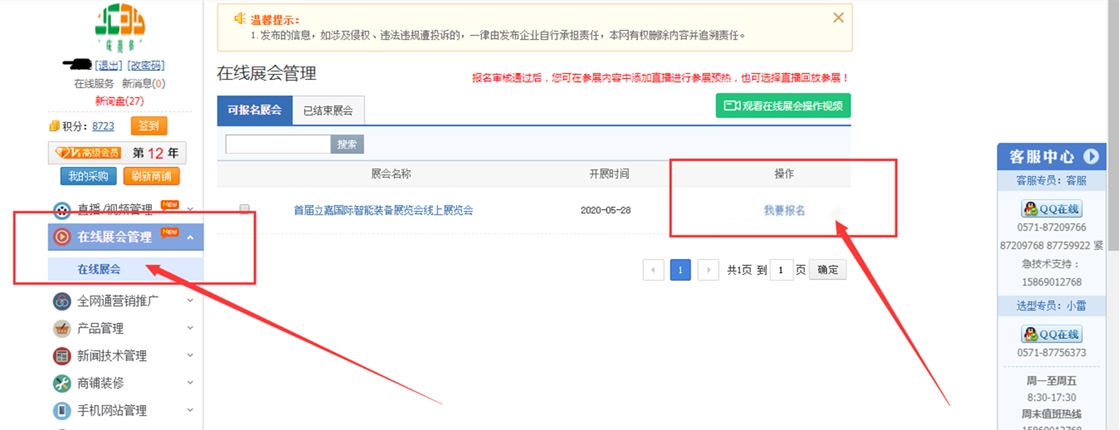
Task: Click the 全网通营销推广 sidebar icon
Action: (62, 301)
